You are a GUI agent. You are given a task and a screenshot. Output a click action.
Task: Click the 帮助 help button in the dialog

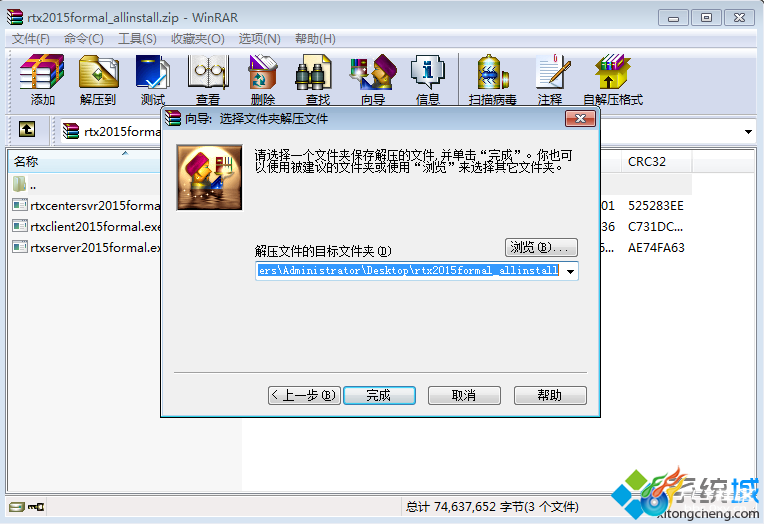click(x=550, y=395)
